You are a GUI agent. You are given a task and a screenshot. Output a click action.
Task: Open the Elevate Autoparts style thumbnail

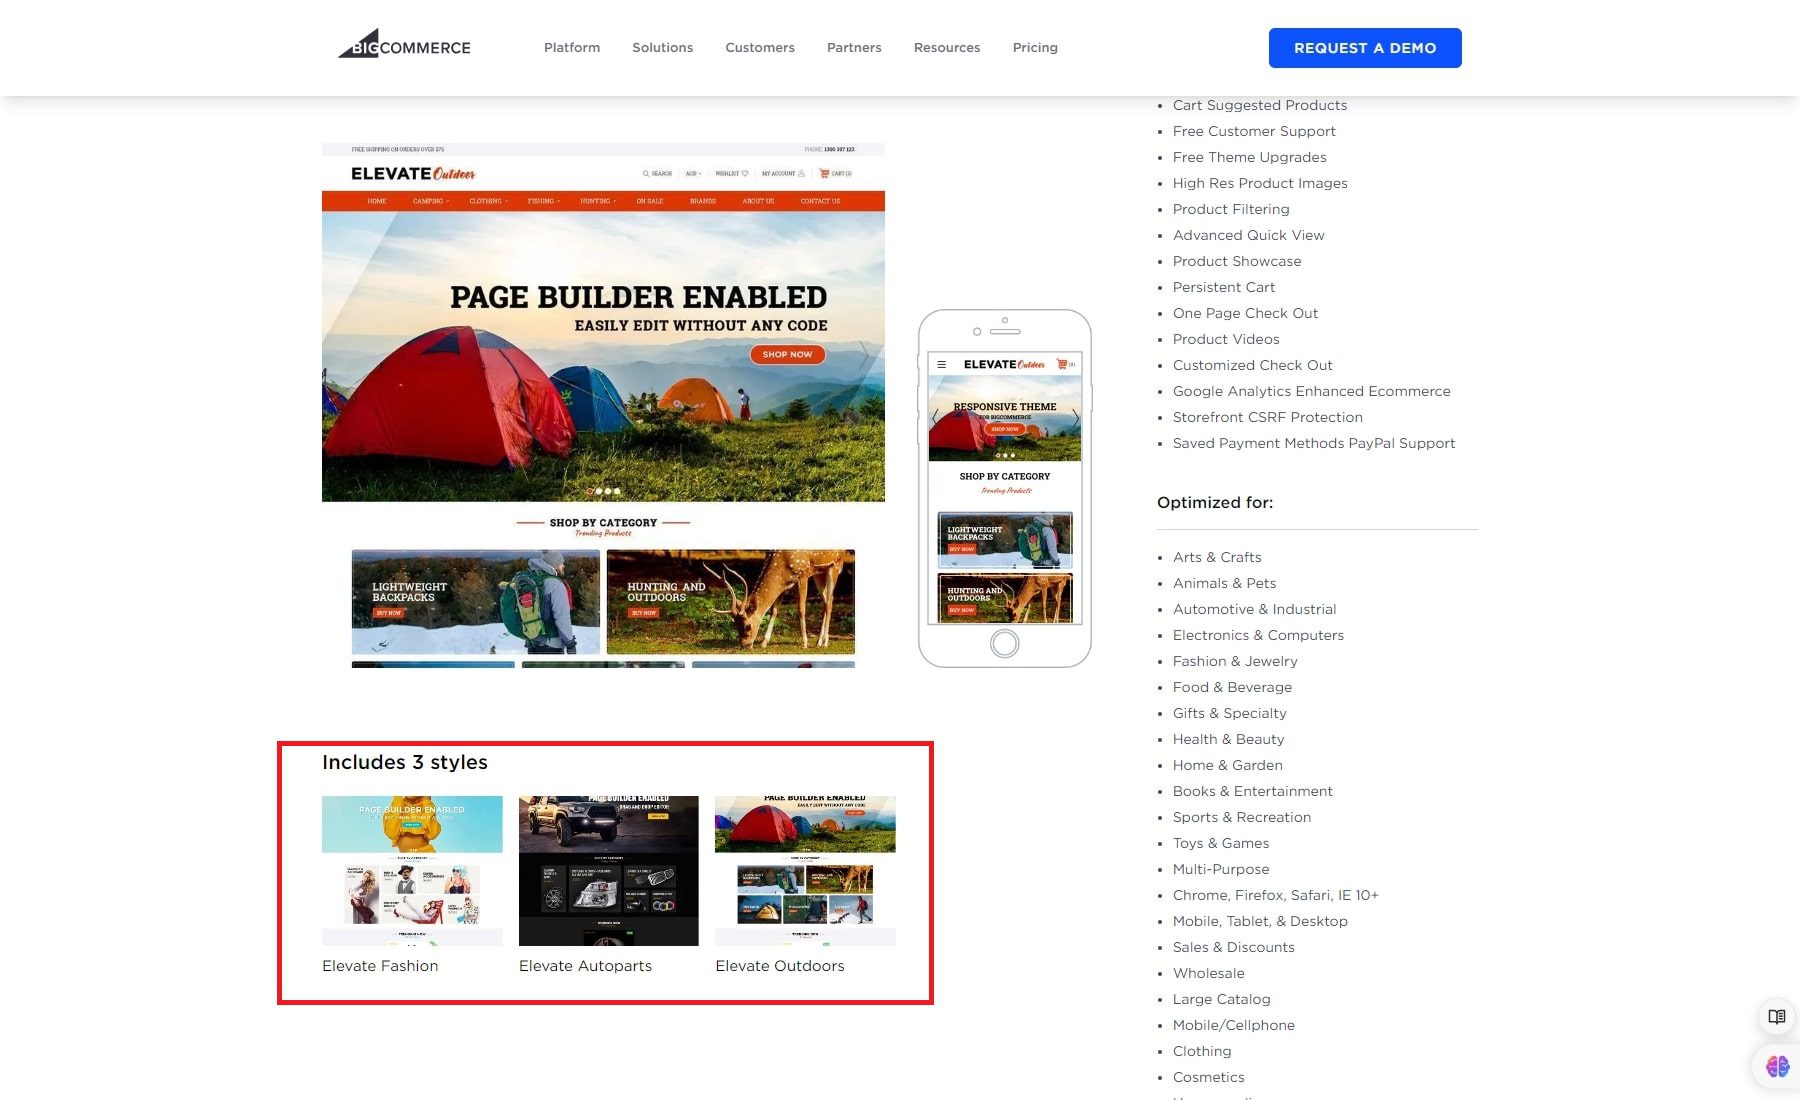608,869
